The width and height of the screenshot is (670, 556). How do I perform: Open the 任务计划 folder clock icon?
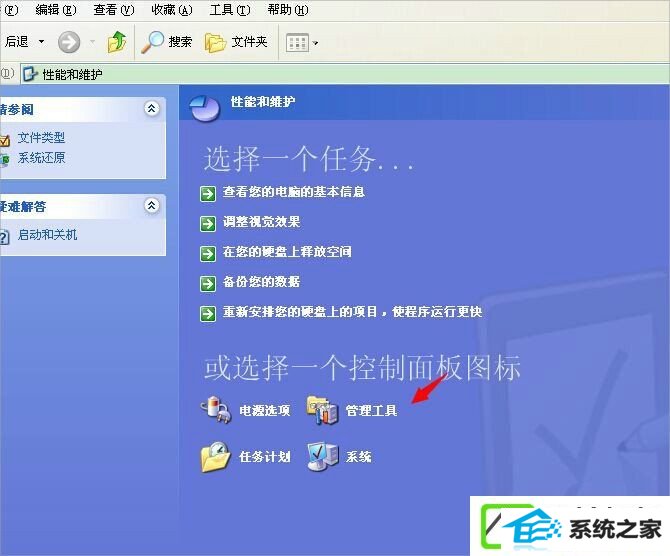point(216,457)
